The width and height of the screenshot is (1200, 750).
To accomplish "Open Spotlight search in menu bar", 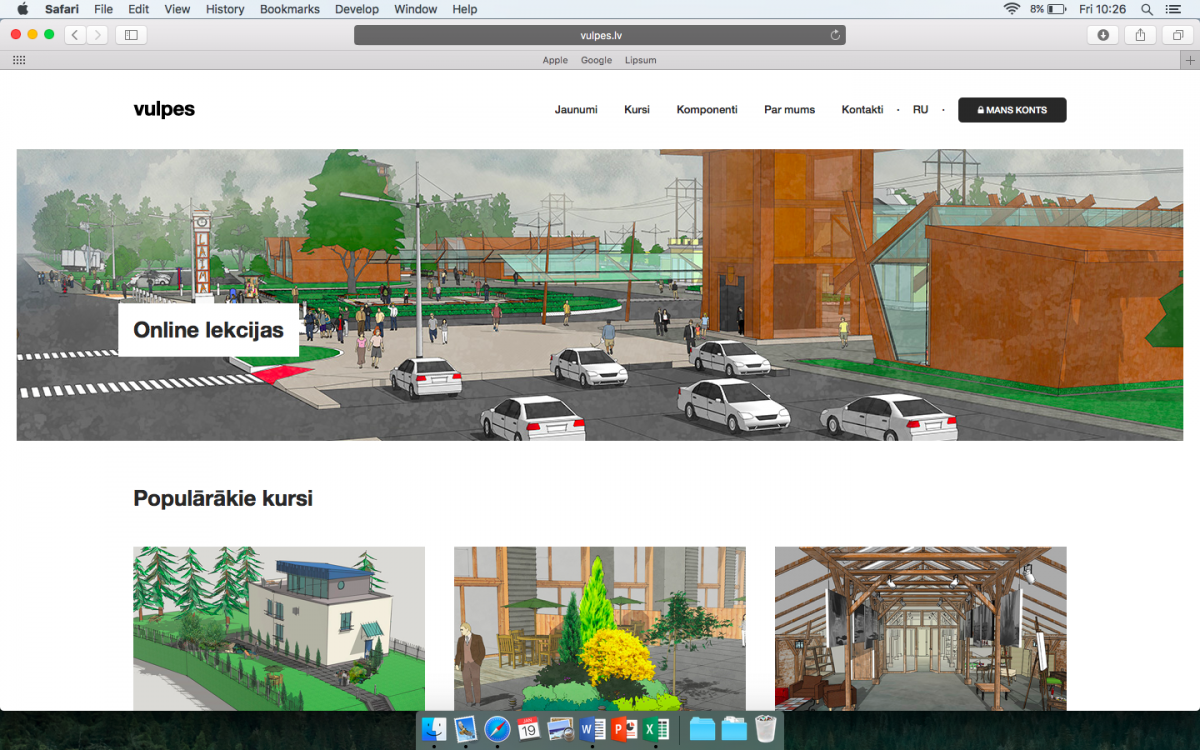I will click(1147, 9).
